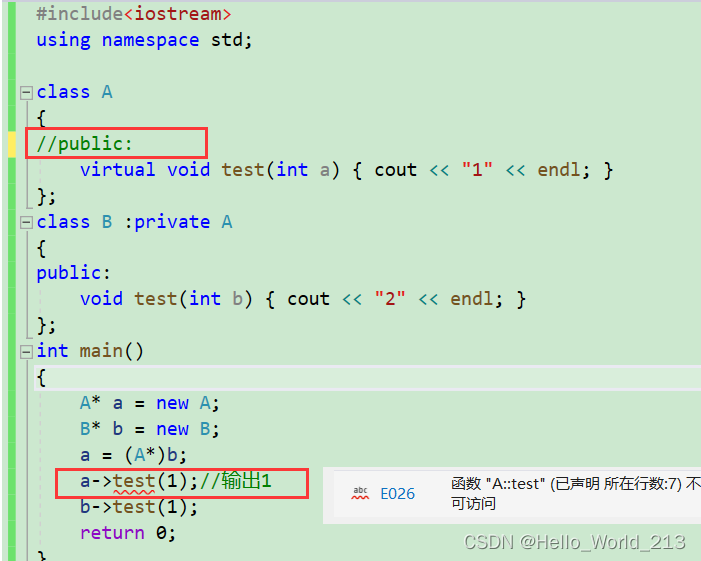Viewport: 701px width, 561px height.
Task: Click the using namespace std; line
Action: point(144,40)
